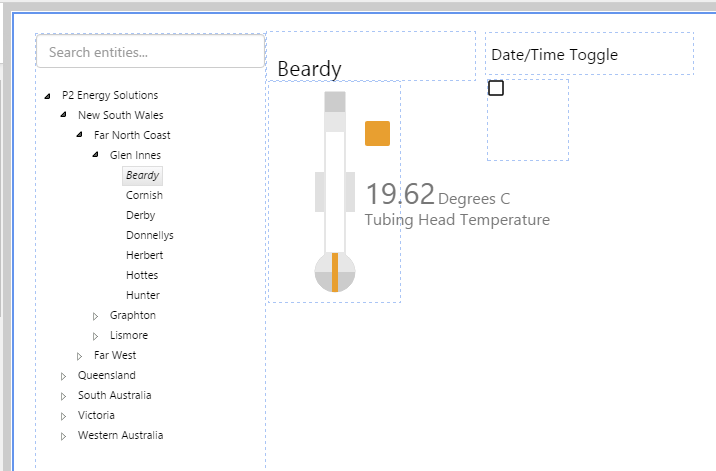Expand the Western Australia arrow

coord(64,436)
